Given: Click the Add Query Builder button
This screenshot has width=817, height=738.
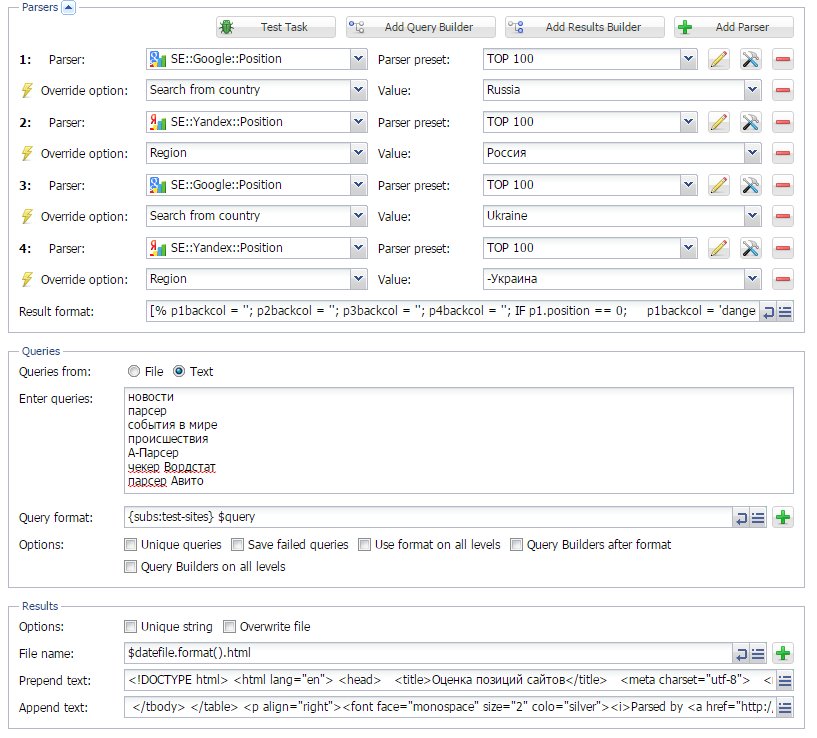Looking at the screenshot, I should (x=418, y=27).
